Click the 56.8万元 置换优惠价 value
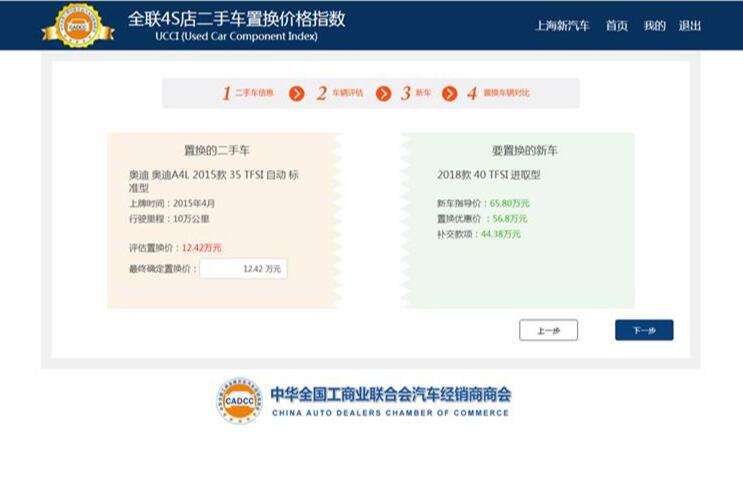This screenshot has width=743, height=496. pyautogui.click(x=509, y=218)
